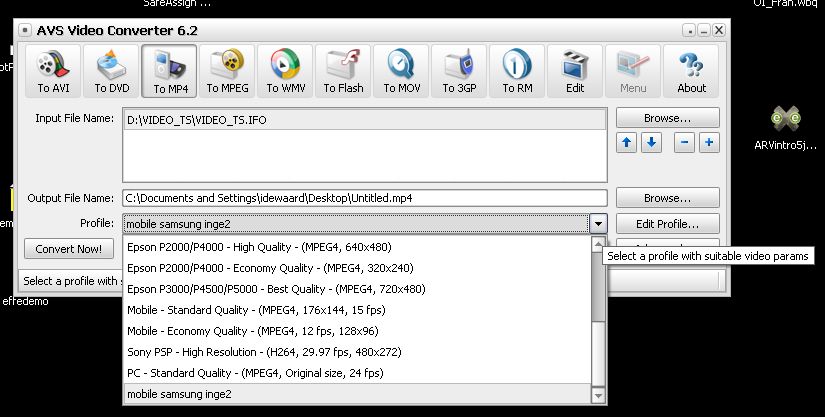Open the Edit Profile dialog
The image size is (825, 417).
click(668, 224)
